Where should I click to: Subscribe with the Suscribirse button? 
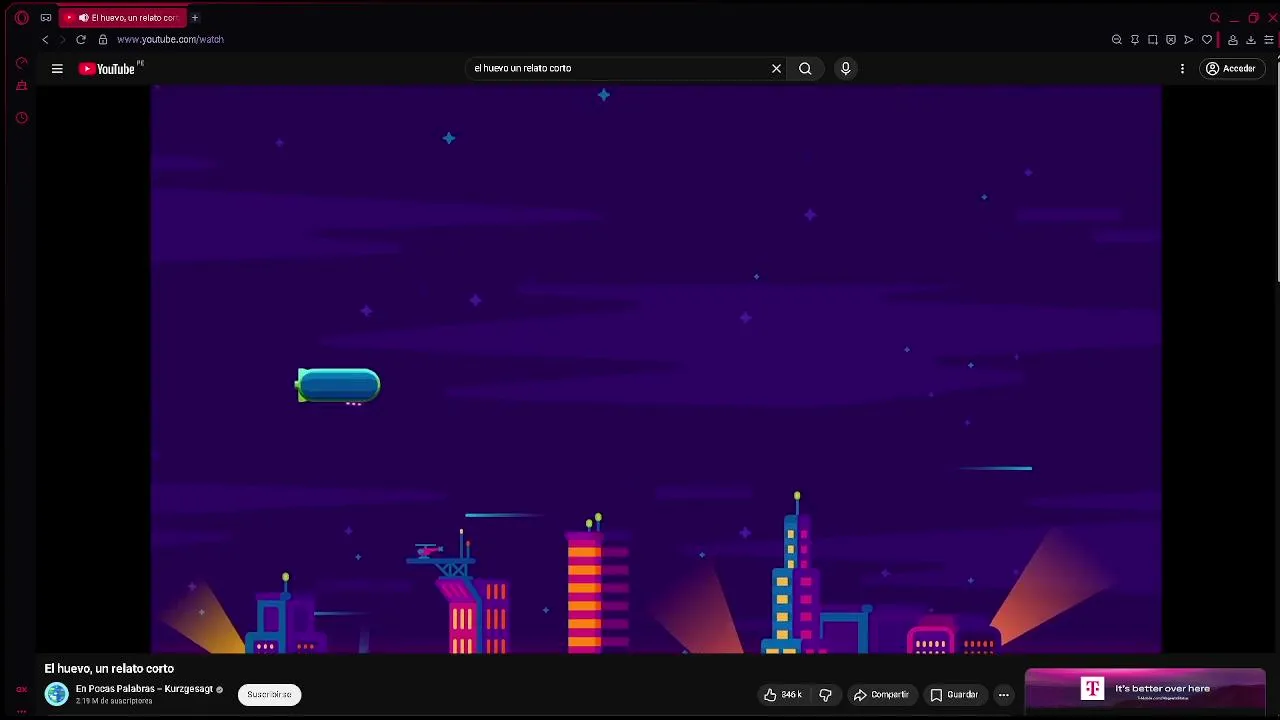pyautogui.click(x=269, y=694)
